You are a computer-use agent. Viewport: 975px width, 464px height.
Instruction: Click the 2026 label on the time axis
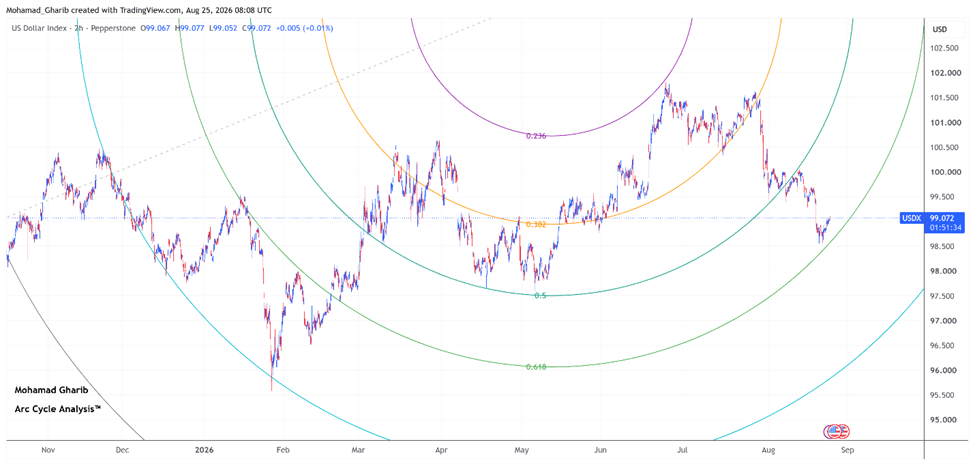203,448
